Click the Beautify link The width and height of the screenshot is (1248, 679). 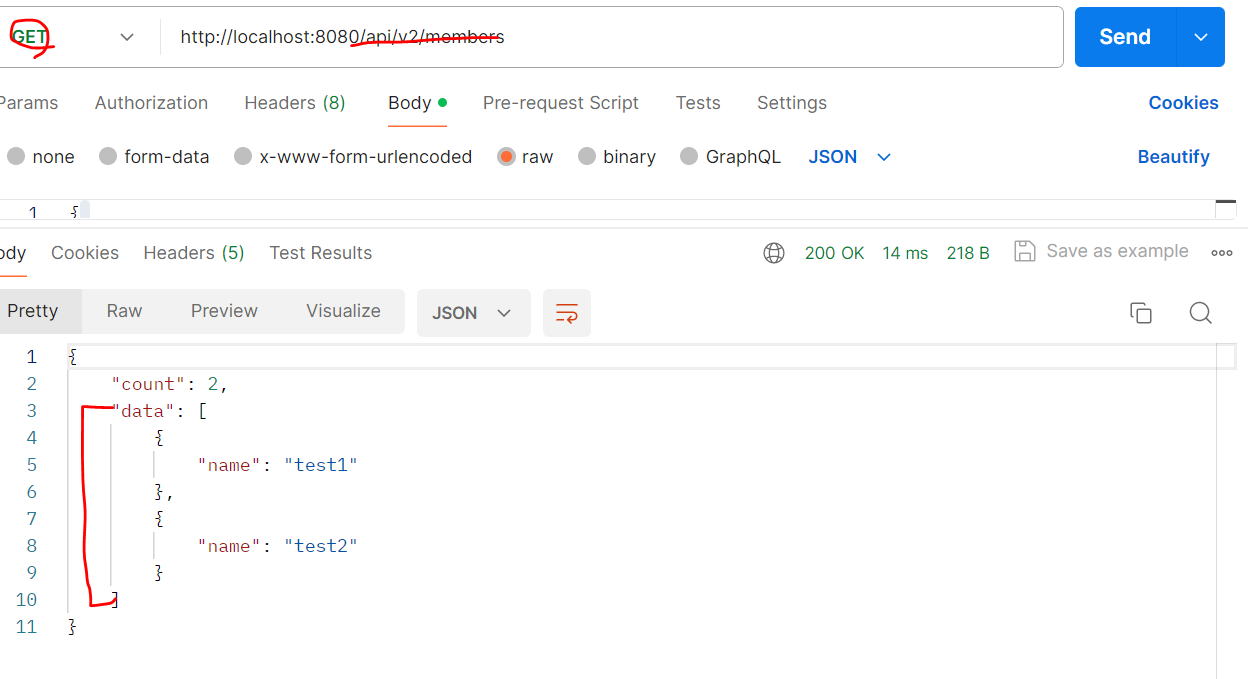[x=1173, y=157]
